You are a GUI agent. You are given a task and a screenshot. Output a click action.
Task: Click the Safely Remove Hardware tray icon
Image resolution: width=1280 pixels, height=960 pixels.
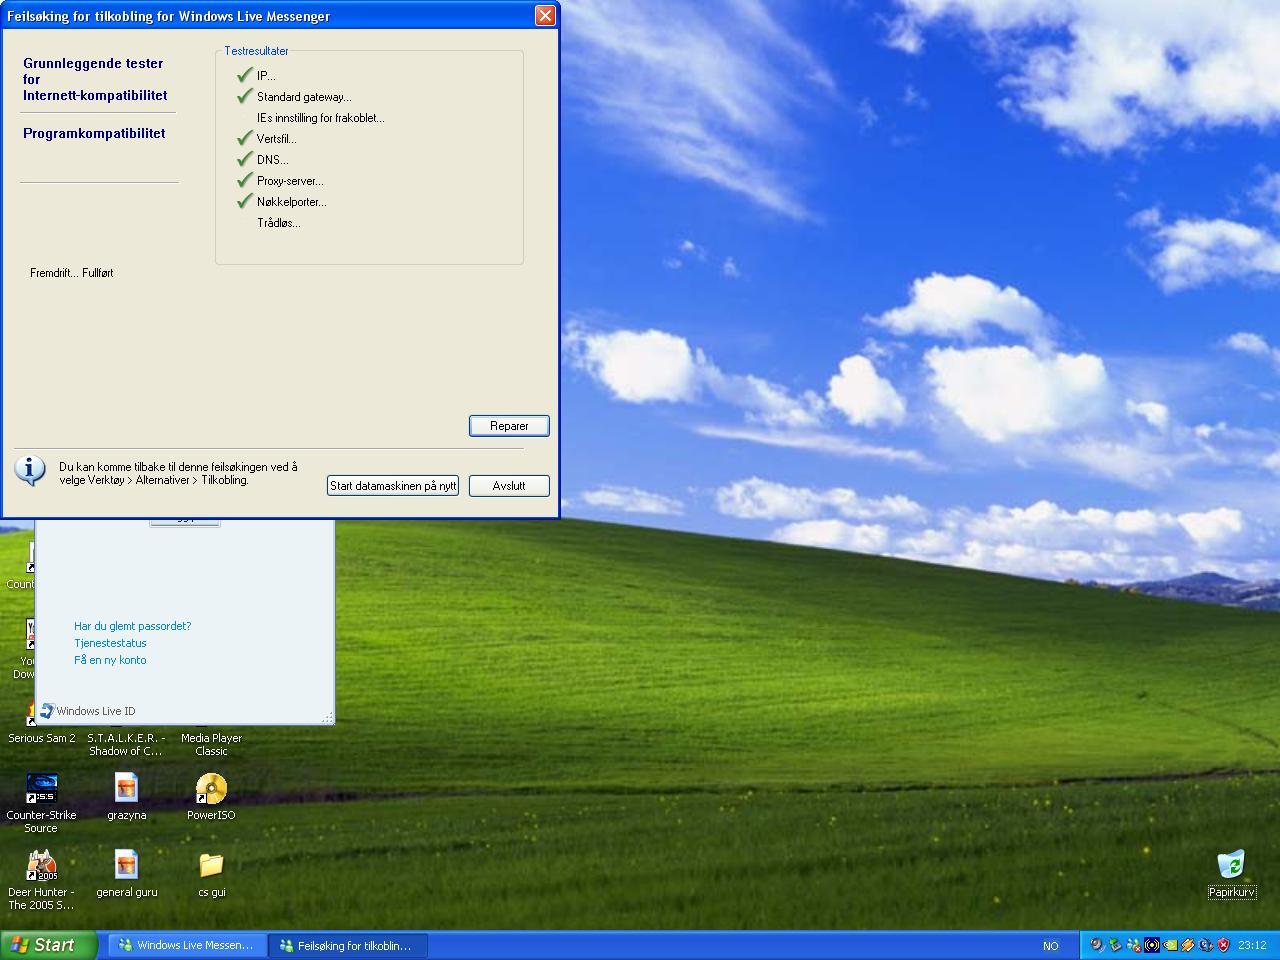click(x=1115, y=945)
